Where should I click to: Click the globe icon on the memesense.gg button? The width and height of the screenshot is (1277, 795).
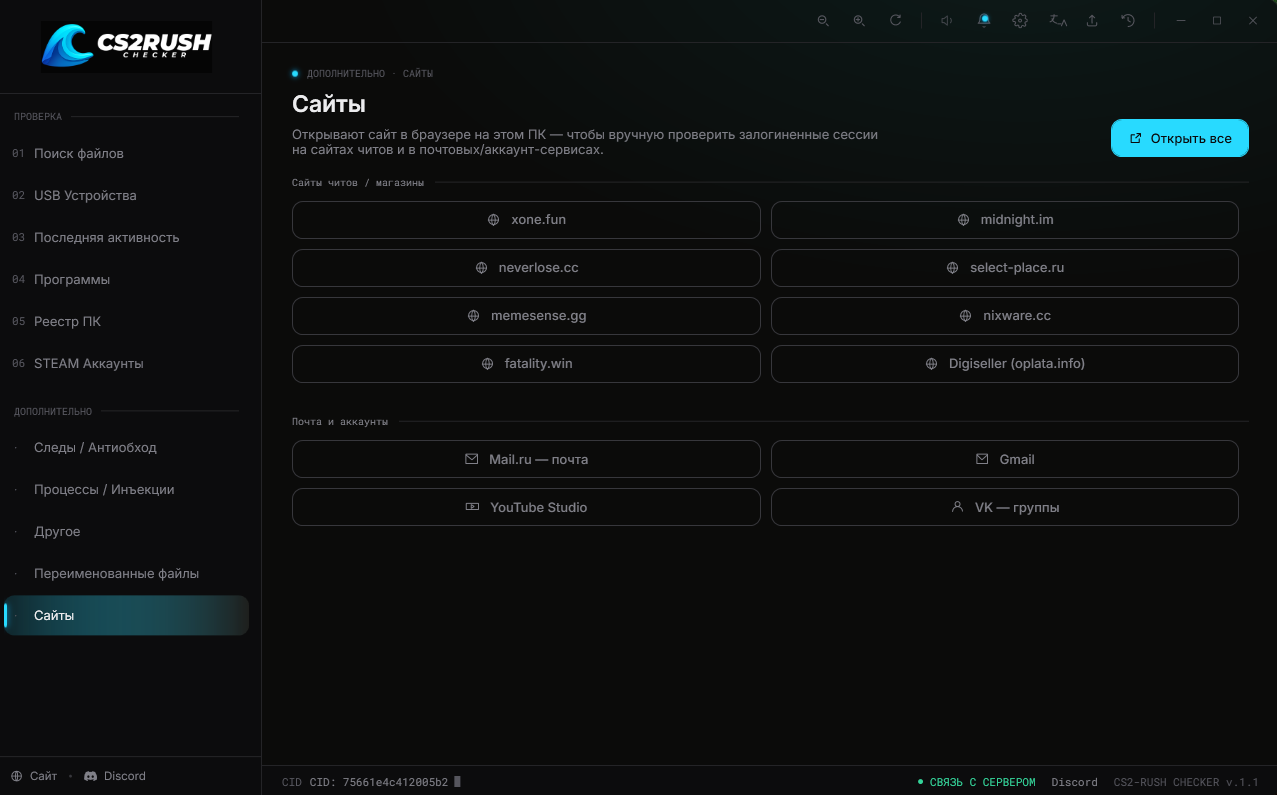pos(473,316)
